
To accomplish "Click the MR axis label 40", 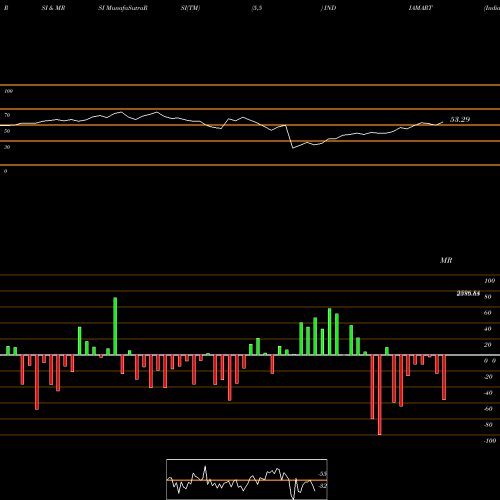I will click(x=488, y=329).
